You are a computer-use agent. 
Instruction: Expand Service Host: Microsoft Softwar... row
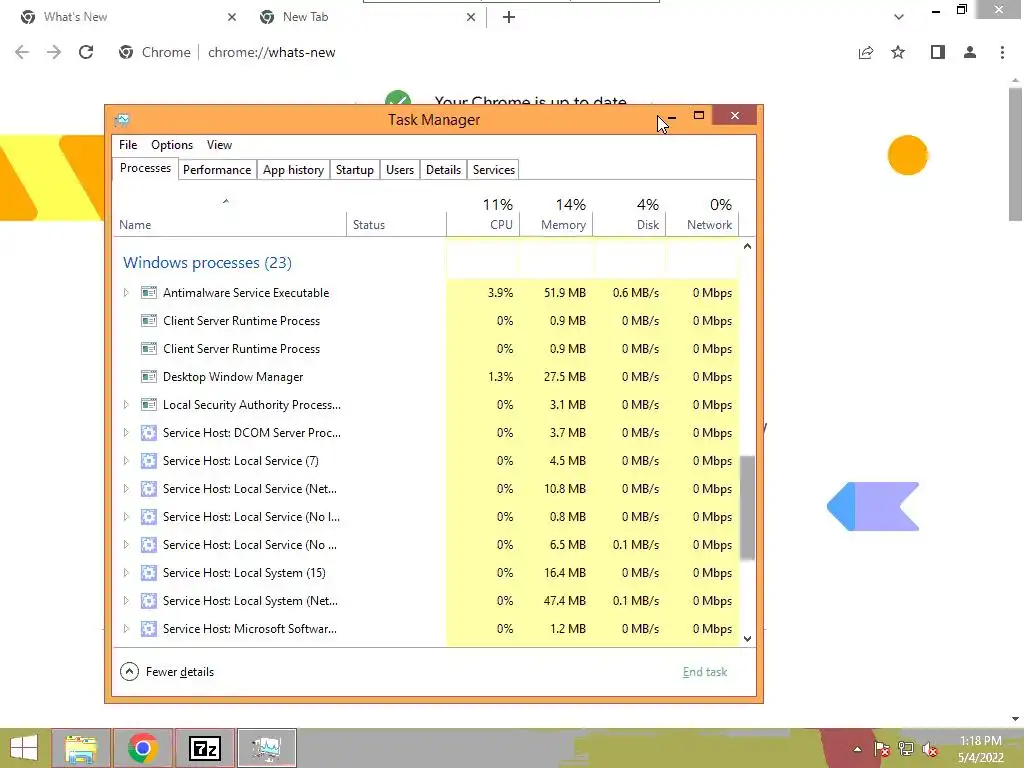(x=126, y=629)
